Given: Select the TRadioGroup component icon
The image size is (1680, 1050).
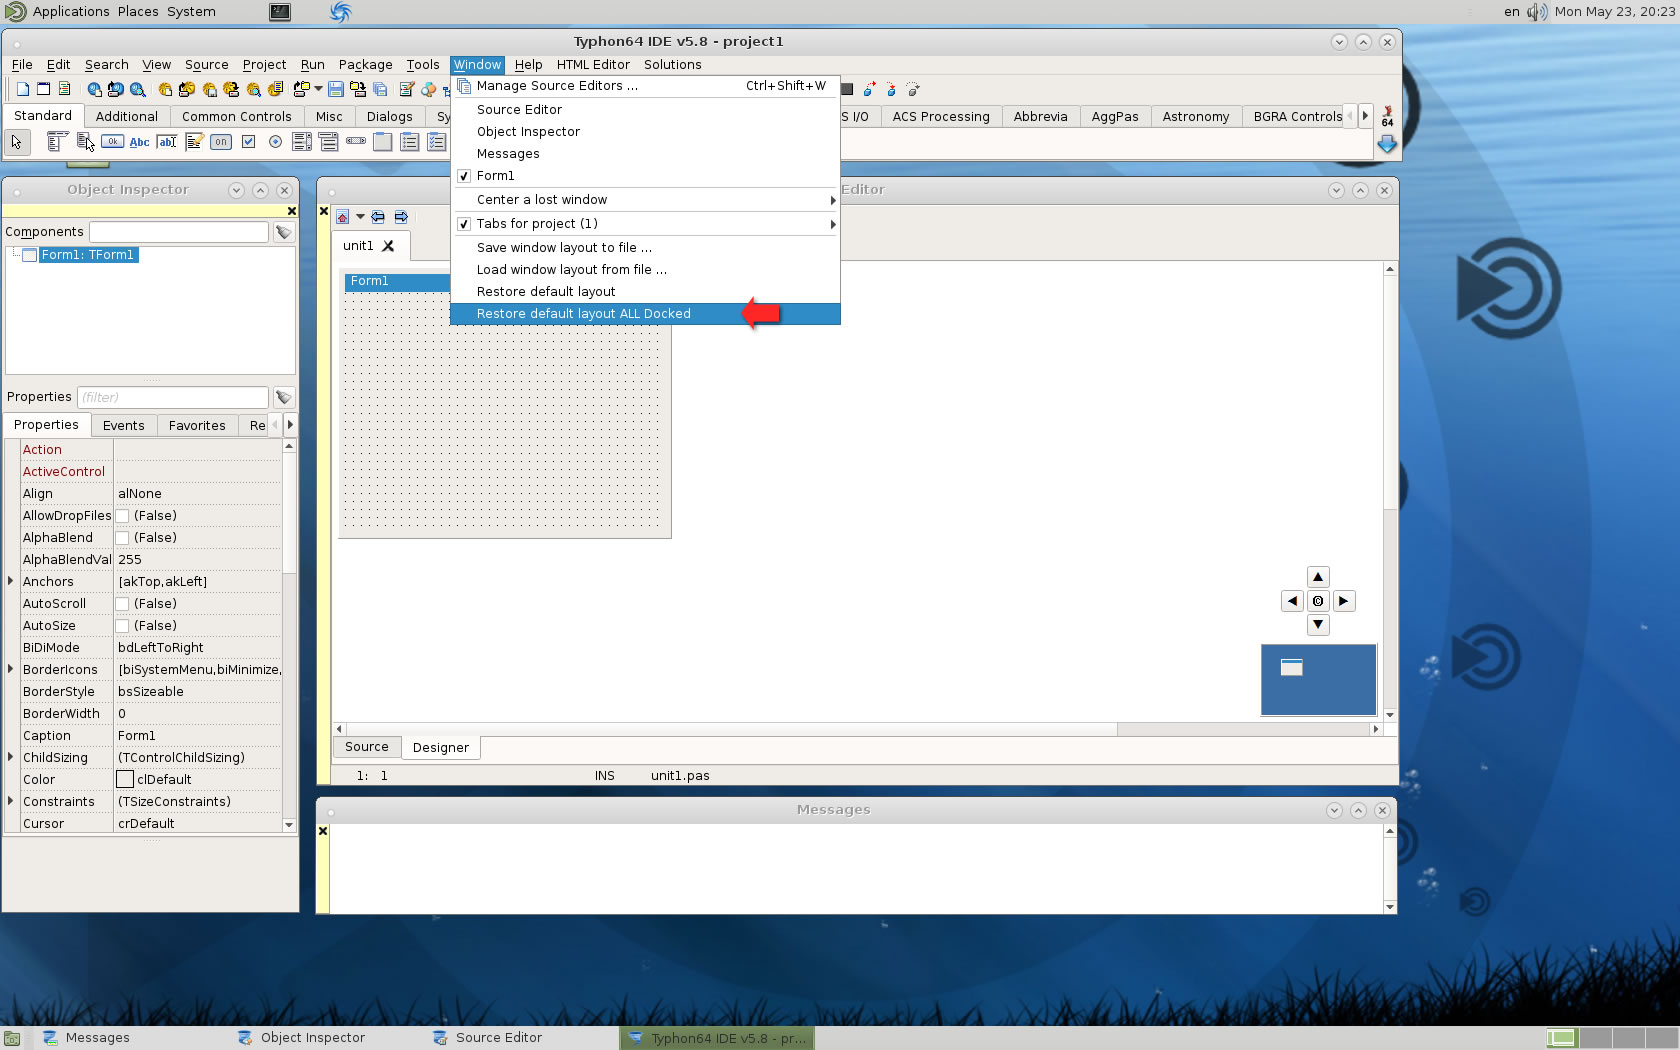Looking at the screenshot, I should [410, 142].
